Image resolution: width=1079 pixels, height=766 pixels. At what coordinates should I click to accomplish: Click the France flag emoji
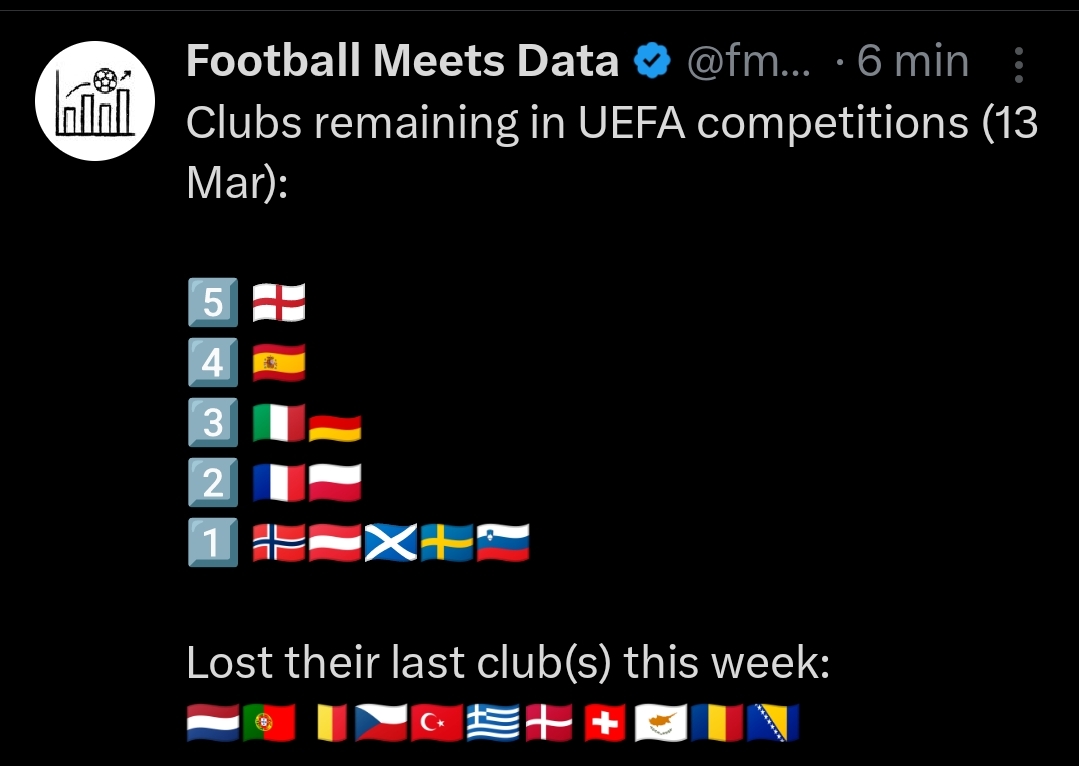coord(278,484)
